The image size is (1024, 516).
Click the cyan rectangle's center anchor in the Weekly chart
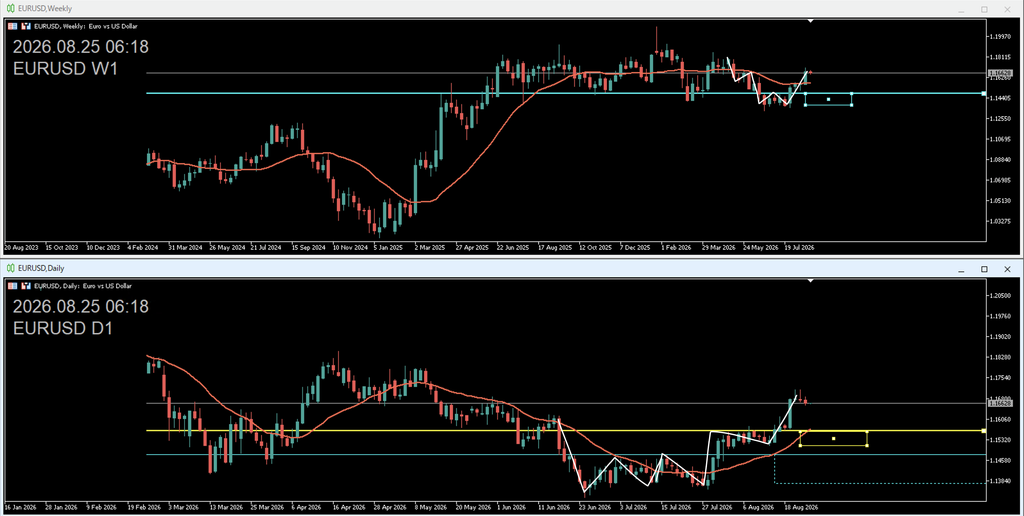coord(829,99)
